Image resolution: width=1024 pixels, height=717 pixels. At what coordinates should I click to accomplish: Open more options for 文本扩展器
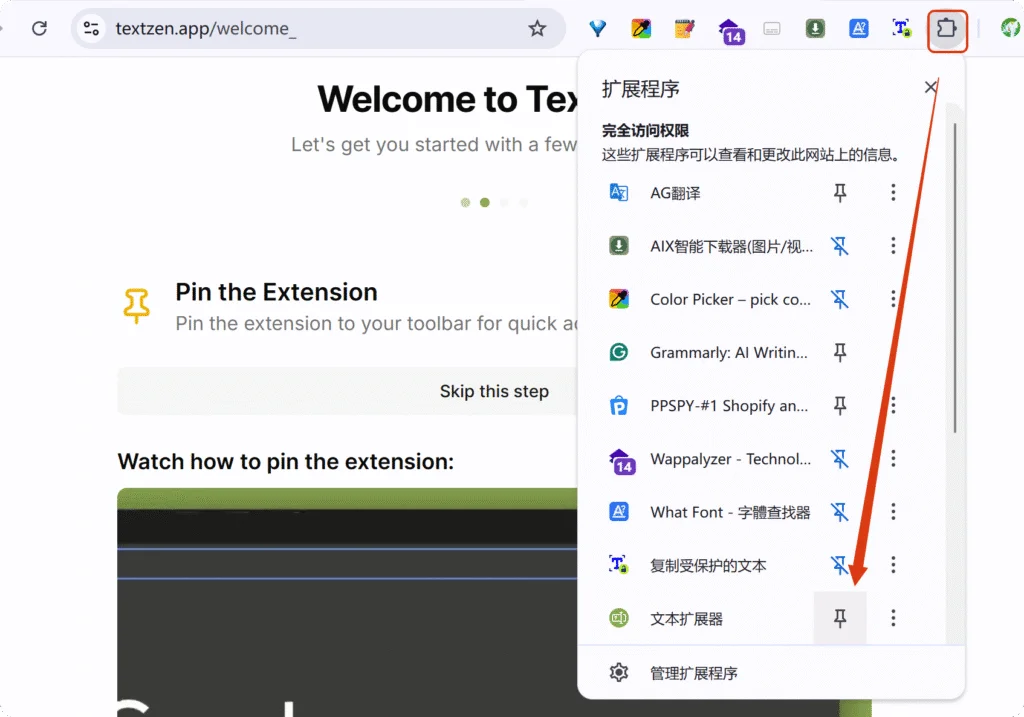893,619
